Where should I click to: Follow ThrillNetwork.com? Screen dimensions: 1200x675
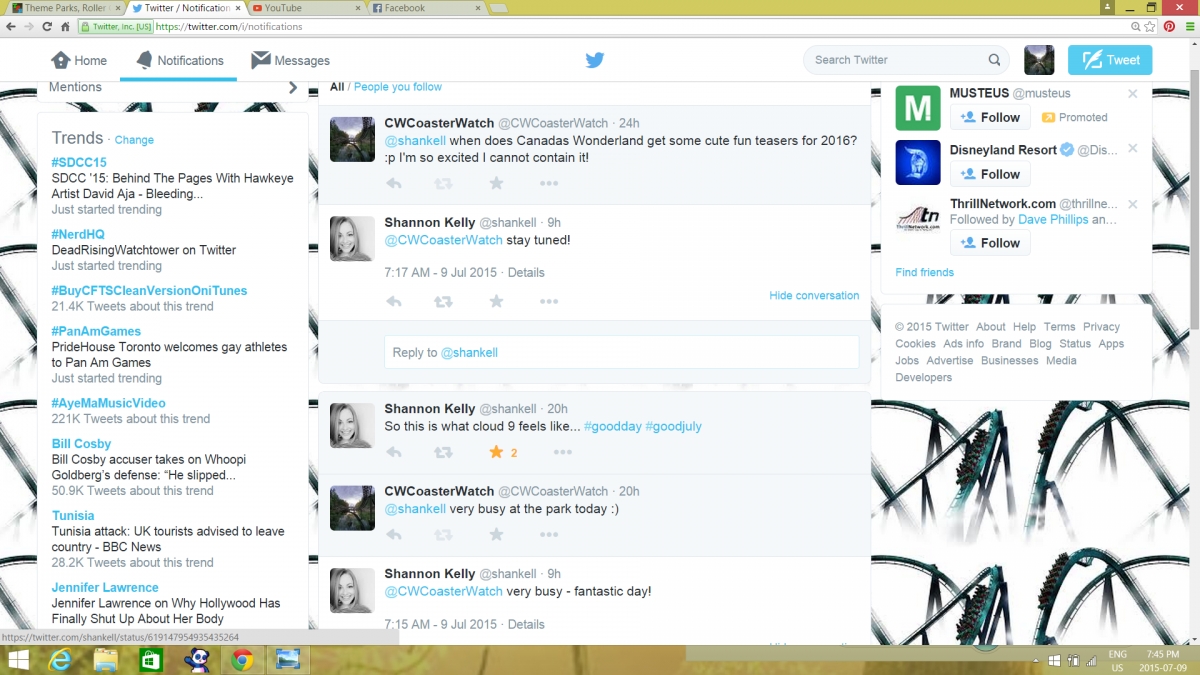pos(990,243)
